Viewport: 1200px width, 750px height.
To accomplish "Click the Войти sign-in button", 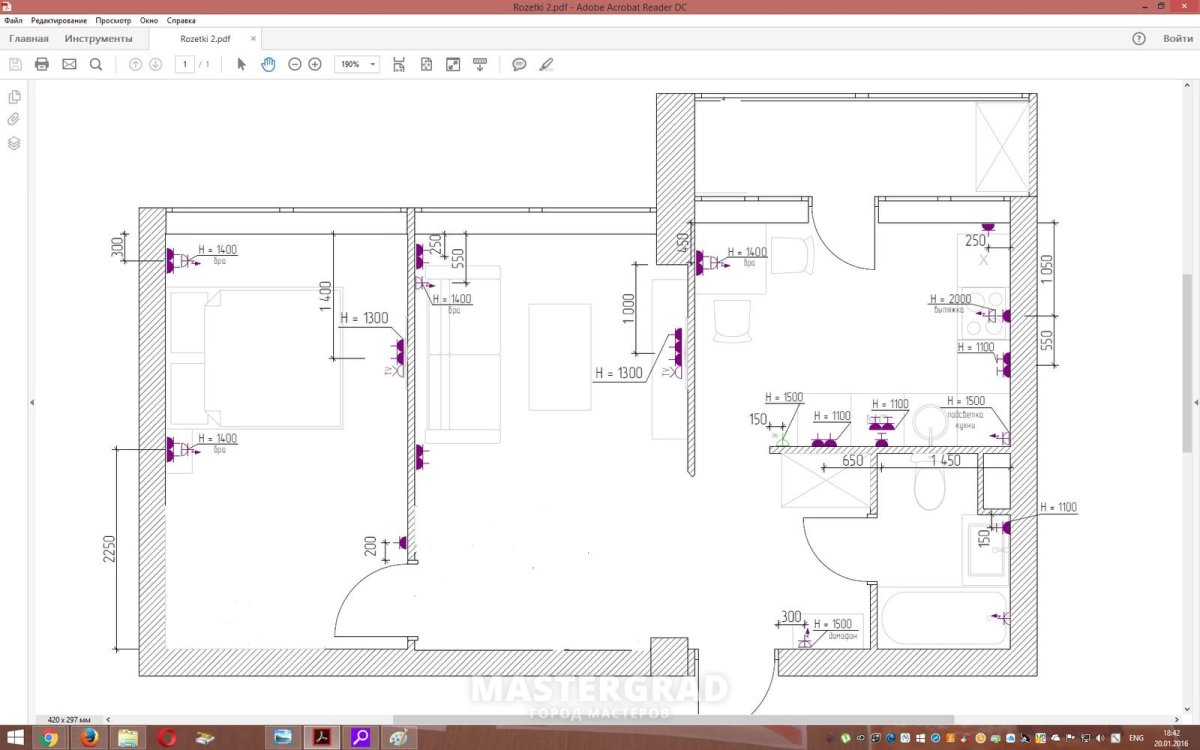I will click(1177, 39).
